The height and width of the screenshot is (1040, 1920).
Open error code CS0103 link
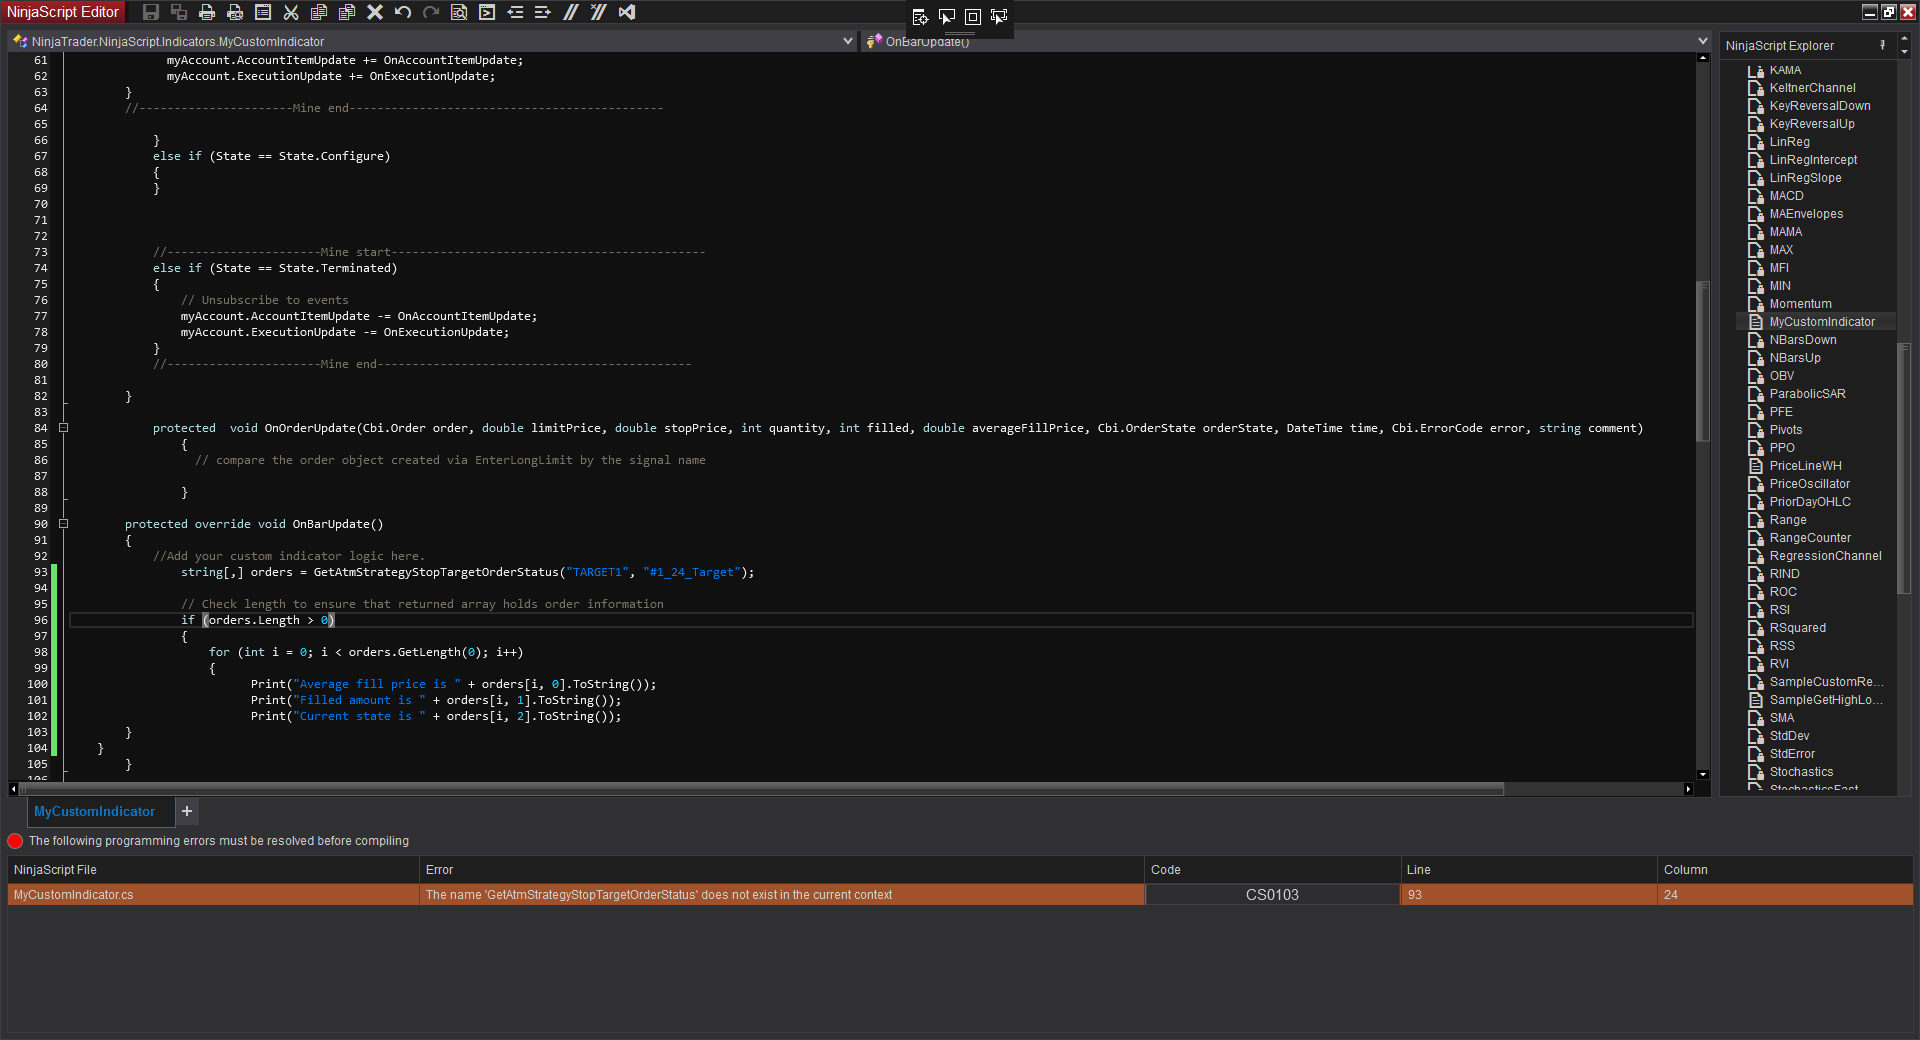pos(1272,895)
